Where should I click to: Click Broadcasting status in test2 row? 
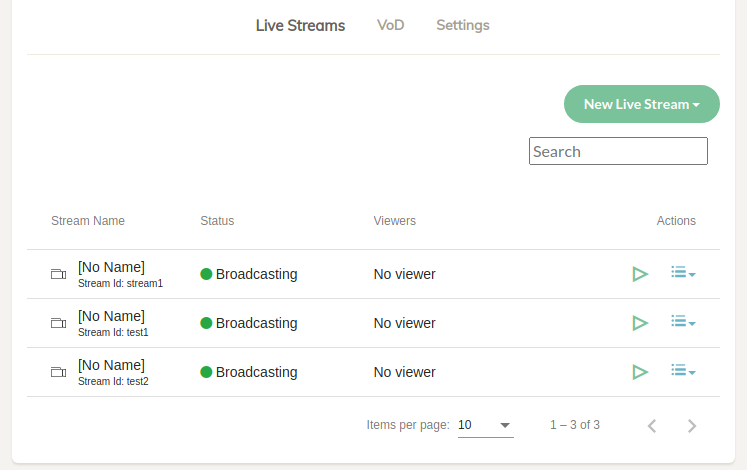click(256, 372)
